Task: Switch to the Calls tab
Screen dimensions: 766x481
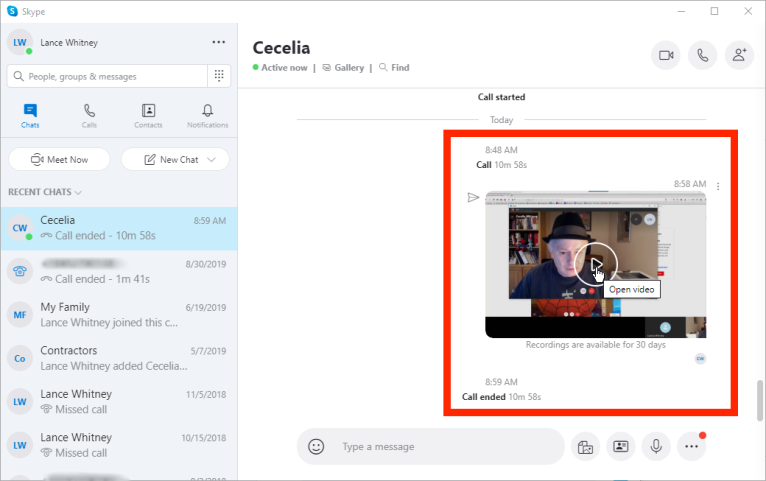Action: click(x=89, y=116)
